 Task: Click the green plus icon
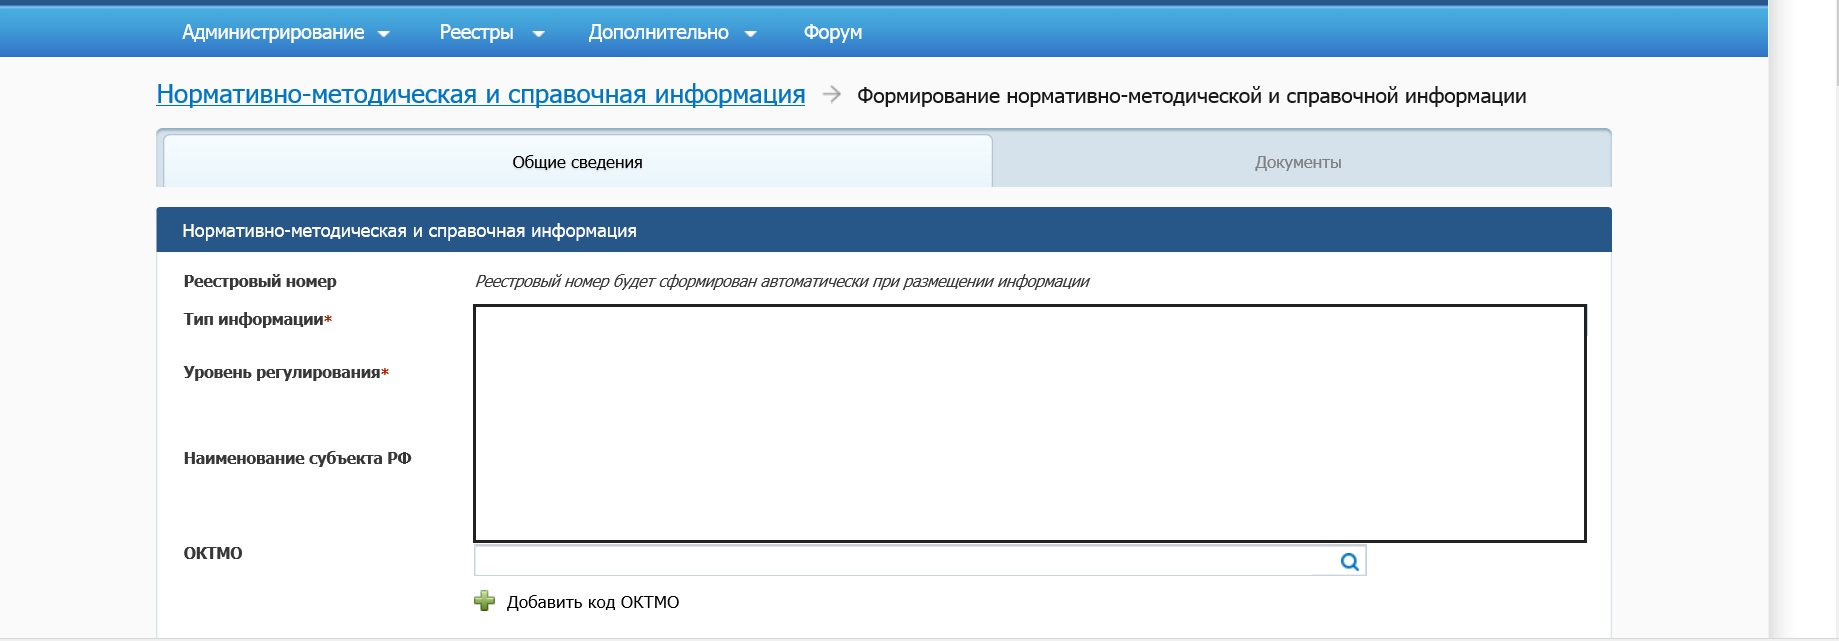(x=484, y=601)
